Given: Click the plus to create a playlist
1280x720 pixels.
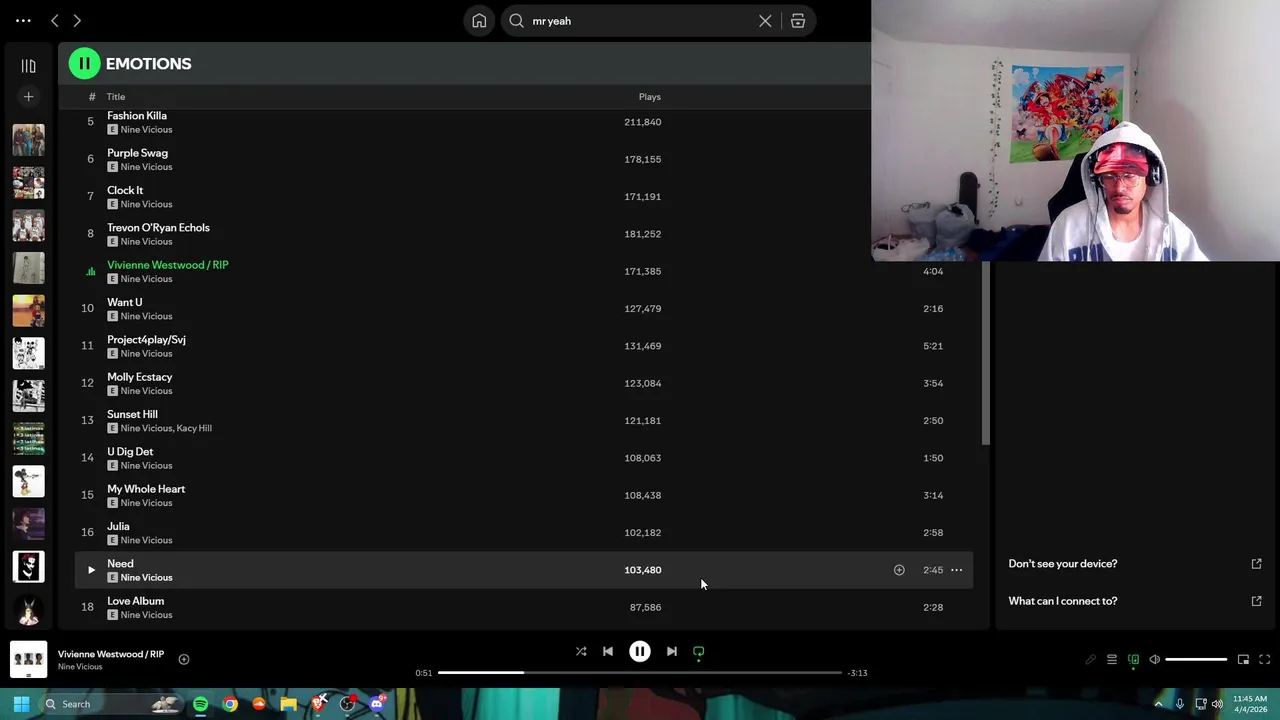Looking at the screenshot, I should (28, 97).
